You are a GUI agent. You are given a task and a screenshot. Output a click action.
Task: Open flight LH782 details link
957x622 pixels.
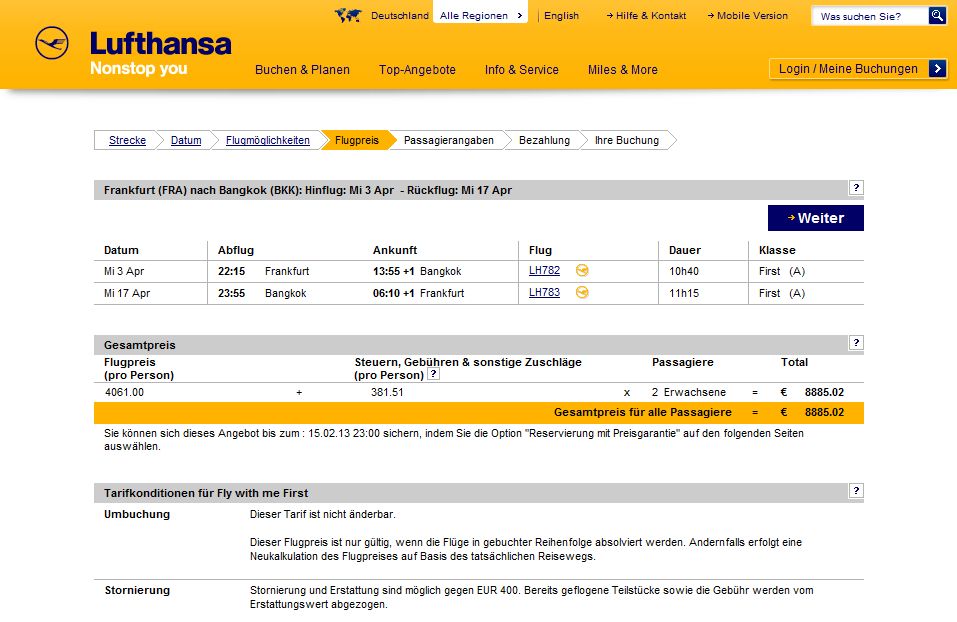click(x=544, y=270)
